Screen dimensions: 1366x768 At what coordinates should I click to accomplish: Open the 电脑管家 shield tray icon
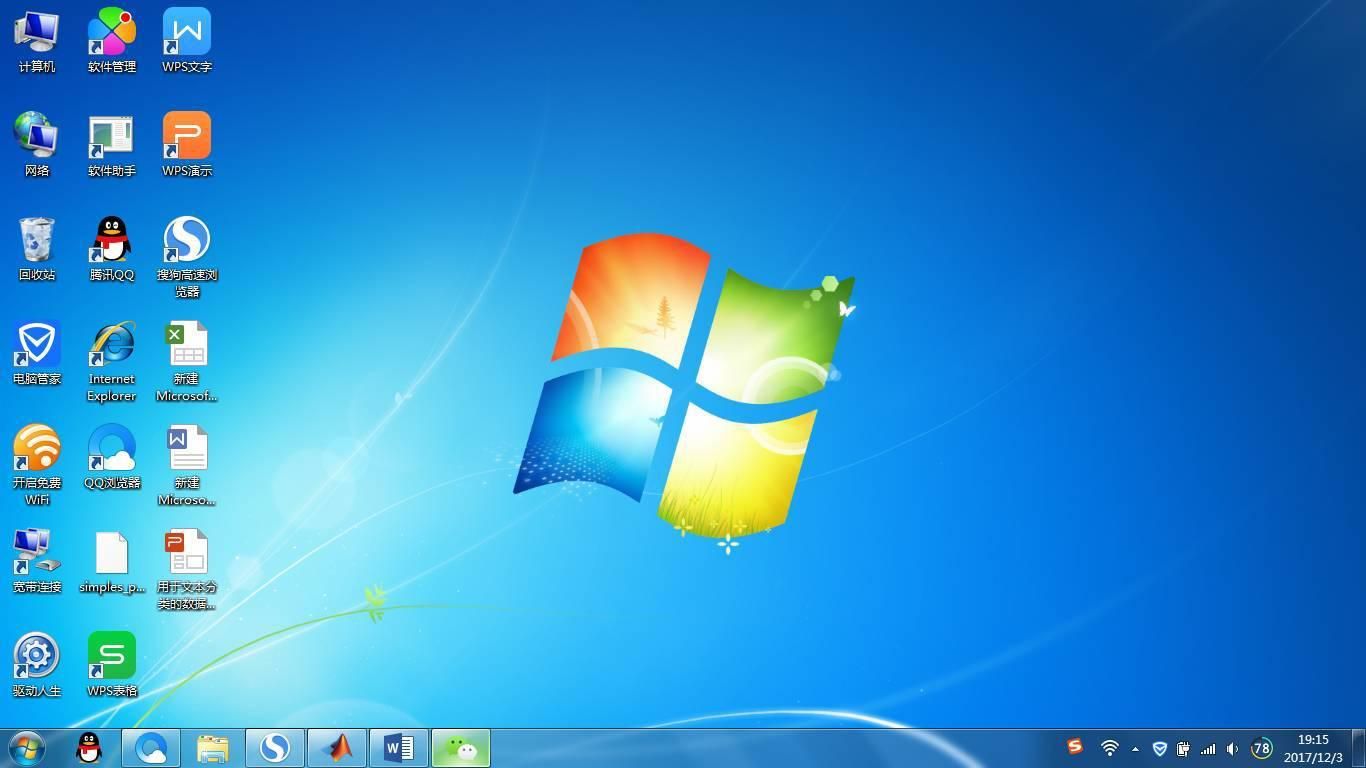point(1160,748)
